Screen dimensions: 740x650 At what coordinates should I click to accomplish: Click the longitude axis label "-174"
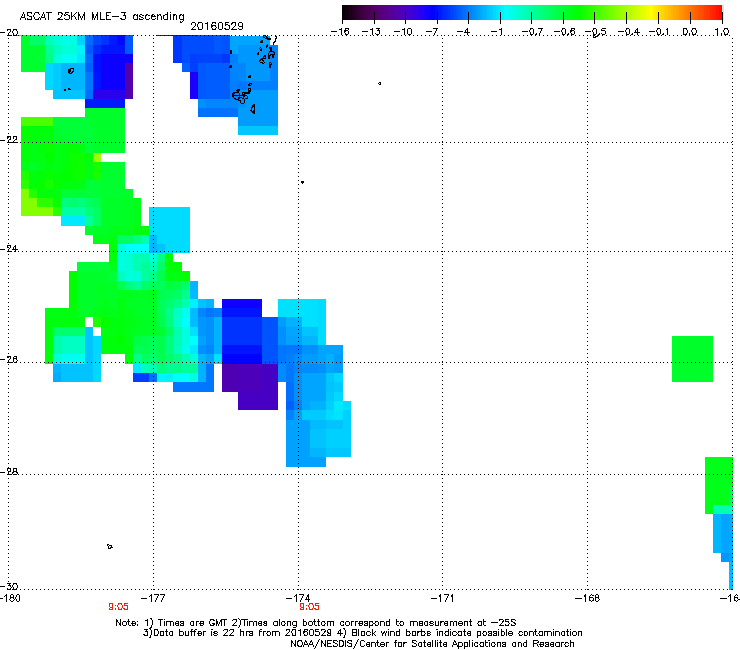[x=298, y=598]
